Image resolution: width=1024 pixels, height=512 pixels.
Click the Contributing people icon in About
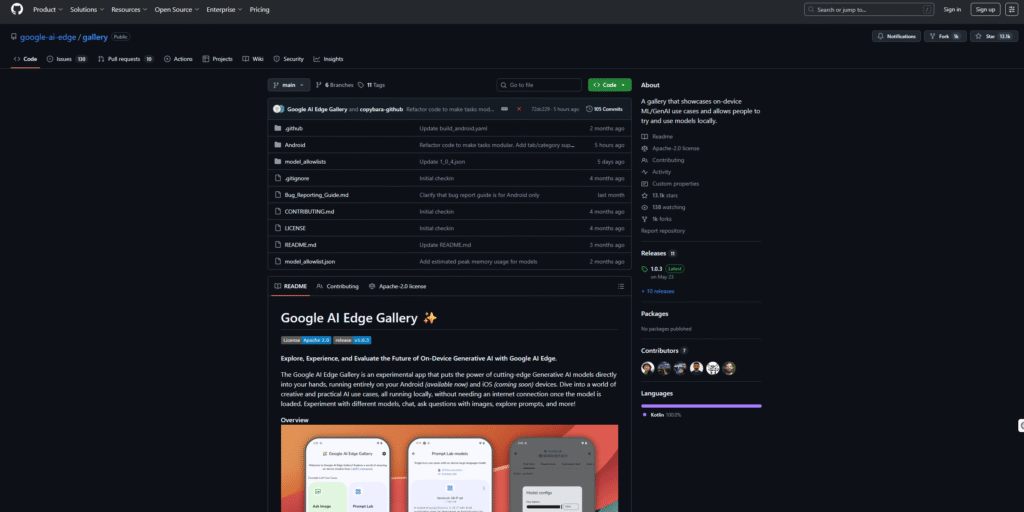click(x=645, y=160)
